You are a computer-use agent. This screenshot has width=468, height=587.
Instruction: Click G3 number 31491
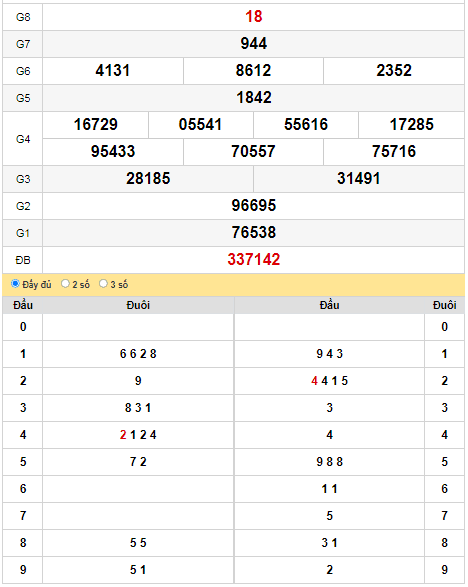tap(359, 179)
